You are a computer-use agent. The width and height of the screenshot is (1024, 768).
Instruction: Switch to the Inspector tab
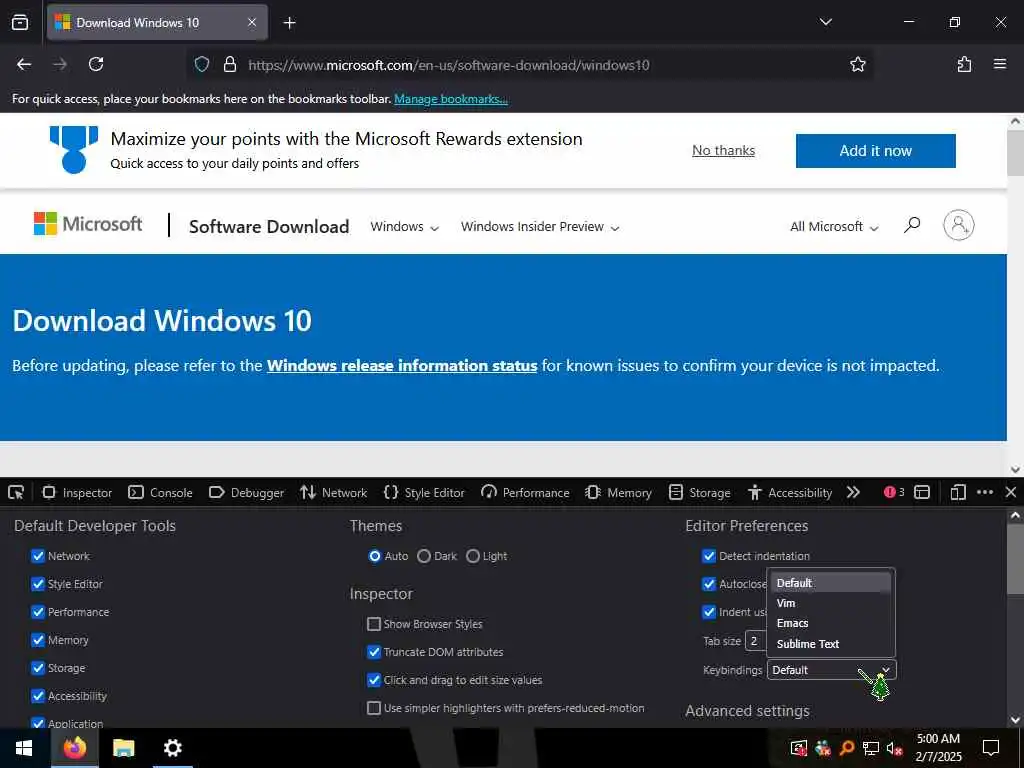point(77,492)
